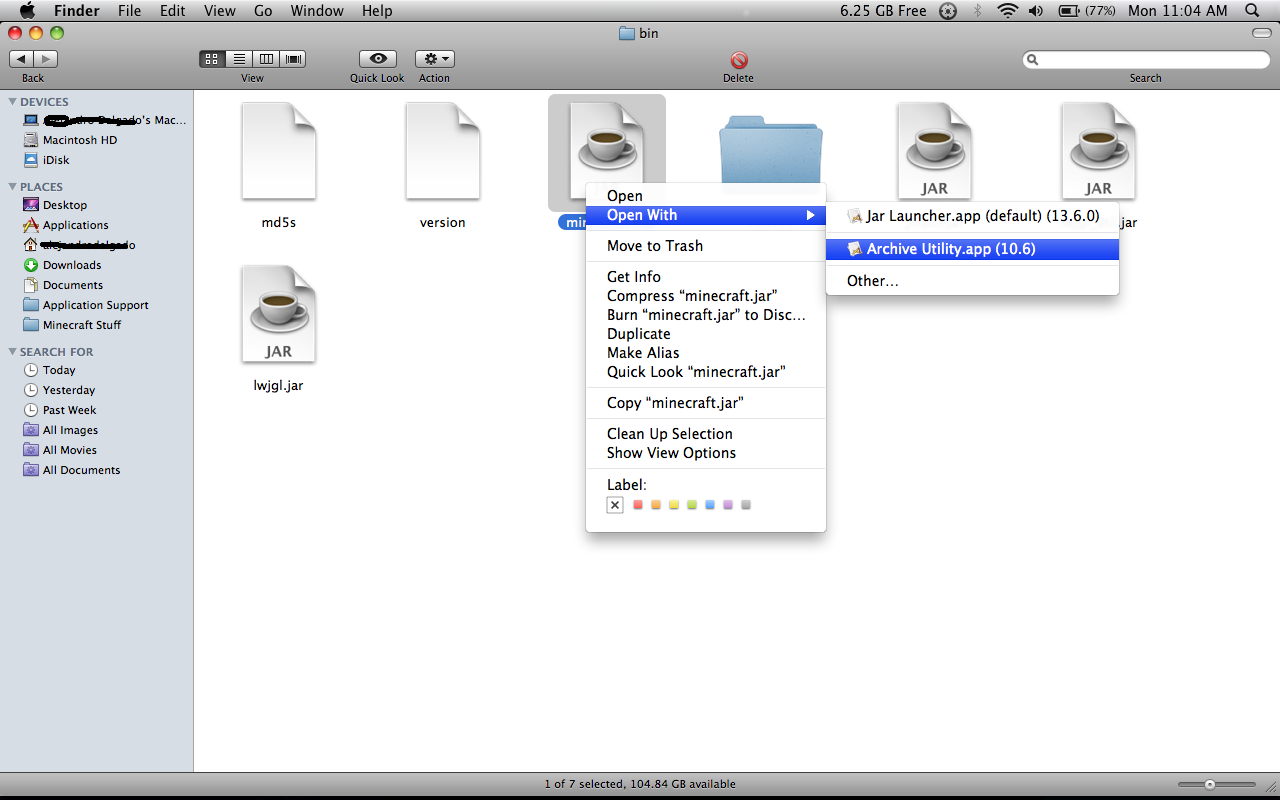
Task: Choose Open in the context menu
Action: (x=706, y=196)
